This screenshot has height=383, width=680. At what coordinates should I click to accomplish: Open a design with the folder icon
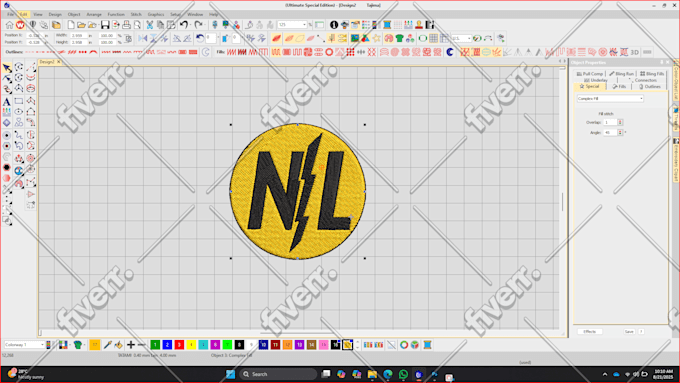tap(81, 25)
